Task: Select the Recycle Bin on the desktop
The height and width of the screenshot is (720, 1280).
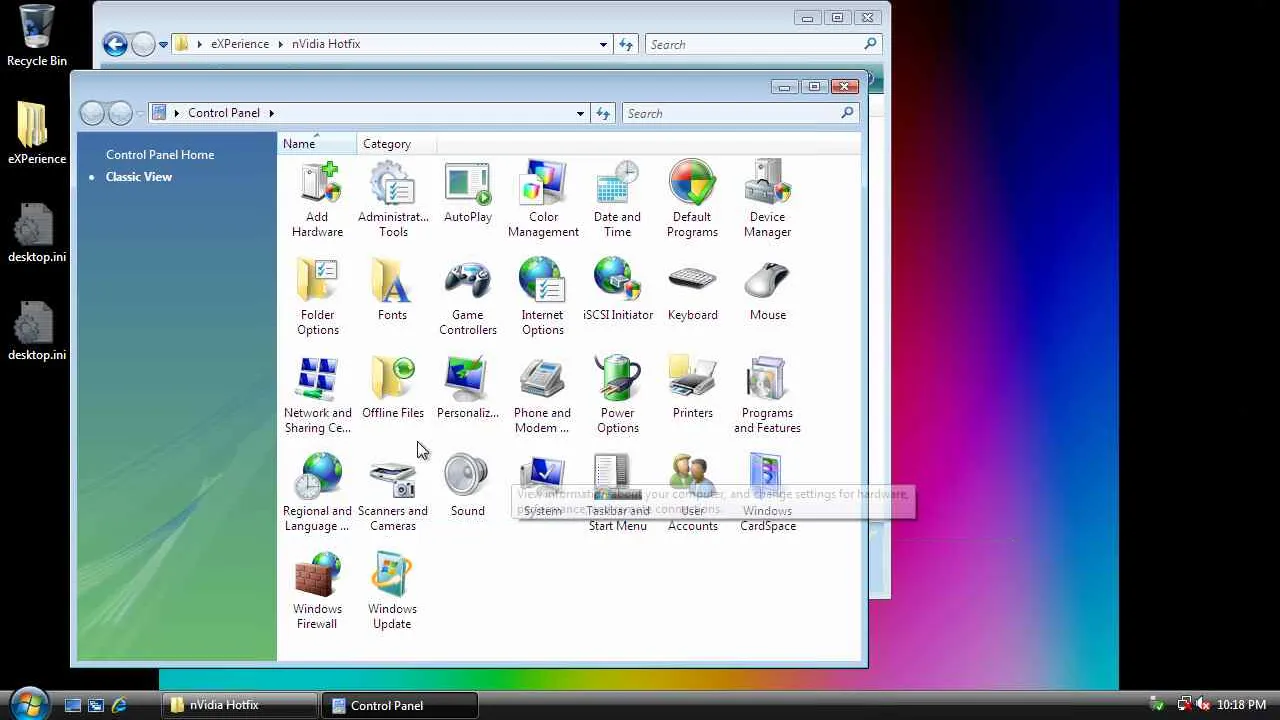Action: [37, 36]
